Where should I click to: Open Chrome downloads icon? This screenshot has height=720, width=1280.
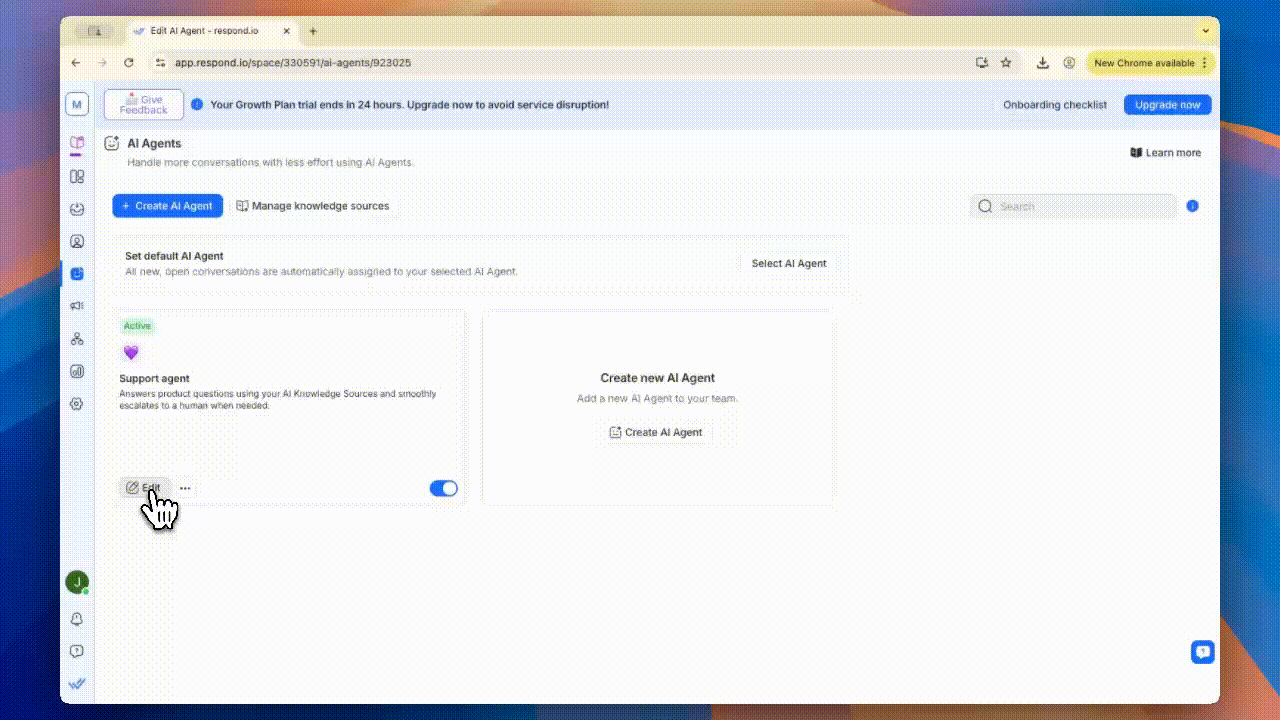coord(1042,62)
